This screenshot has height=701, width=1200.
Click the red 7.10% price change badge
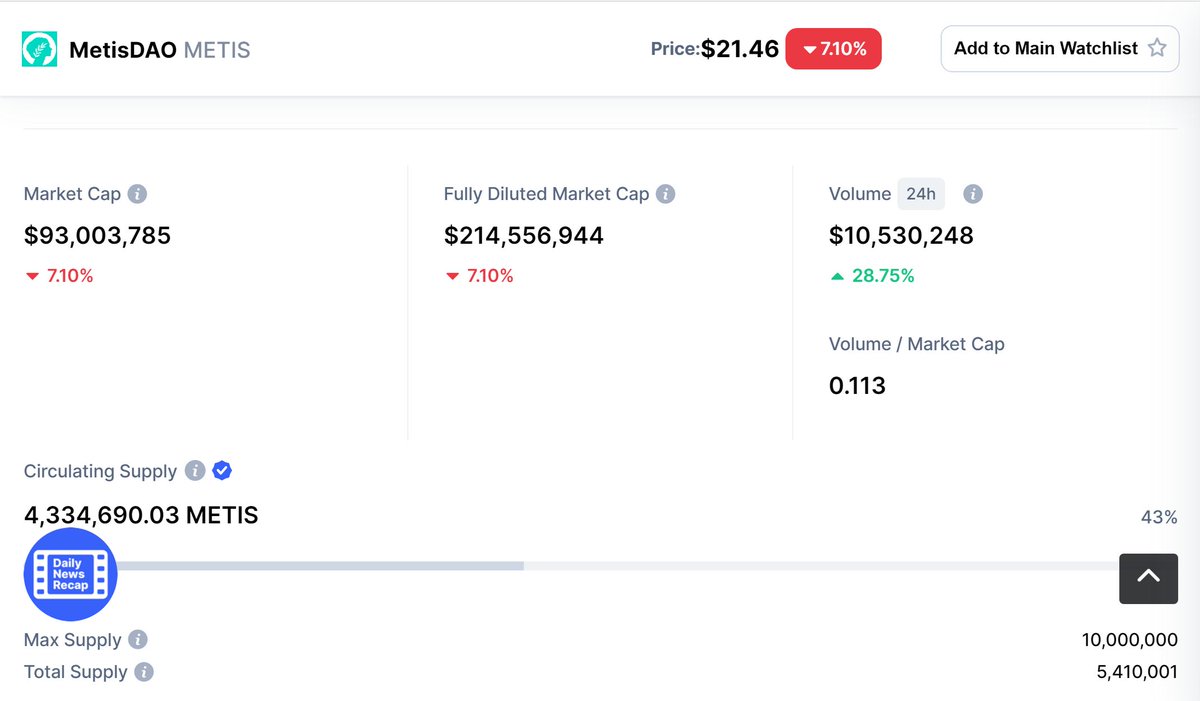[834, 49]
